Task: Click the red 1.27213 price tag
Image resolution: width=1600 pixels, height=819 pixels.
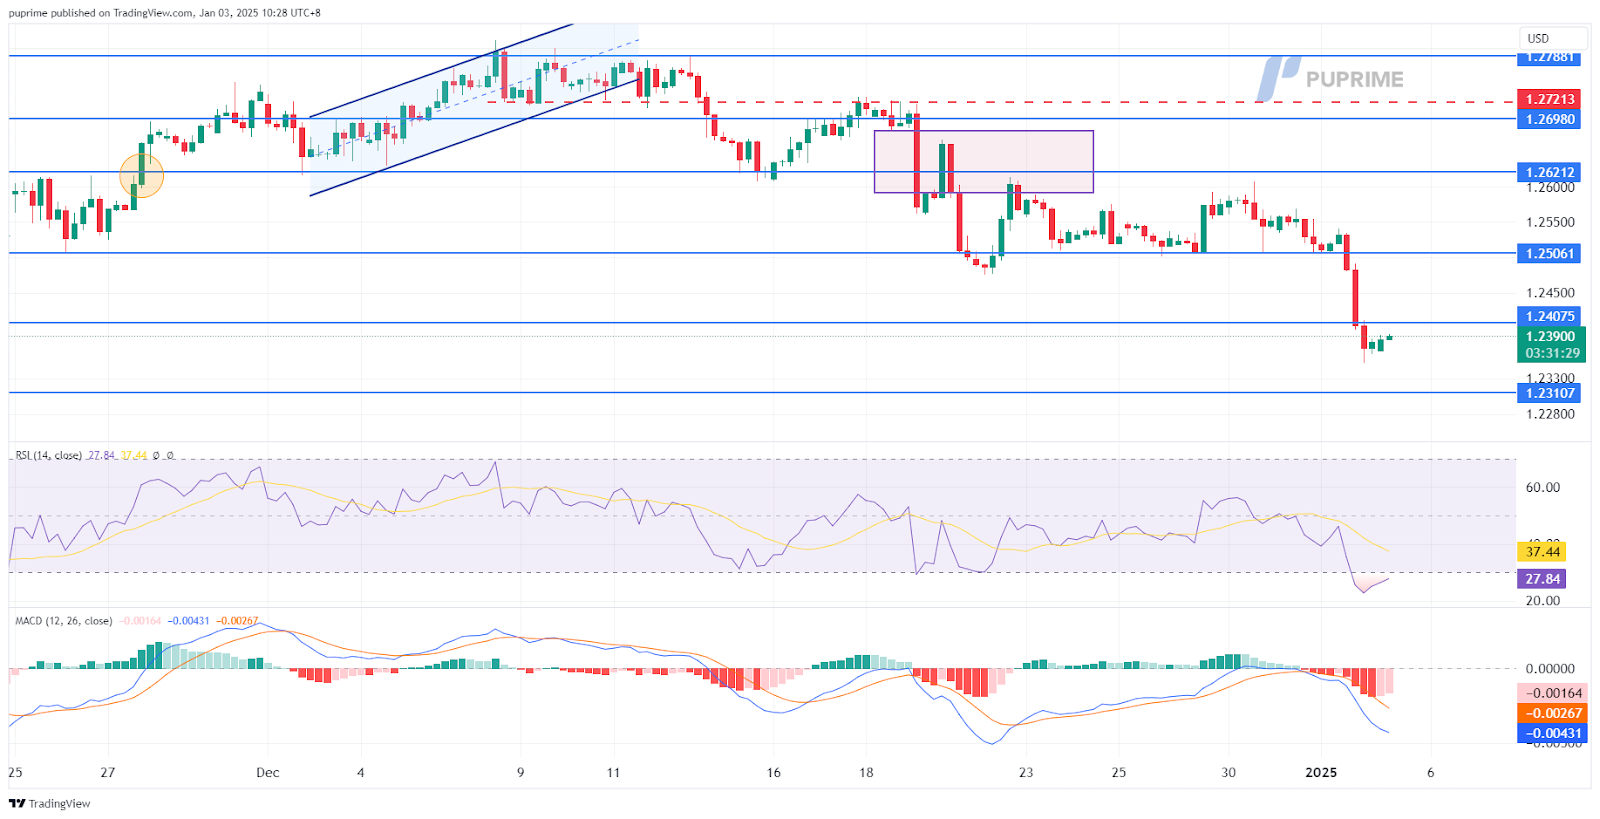Action: (x=1550, y=99)
